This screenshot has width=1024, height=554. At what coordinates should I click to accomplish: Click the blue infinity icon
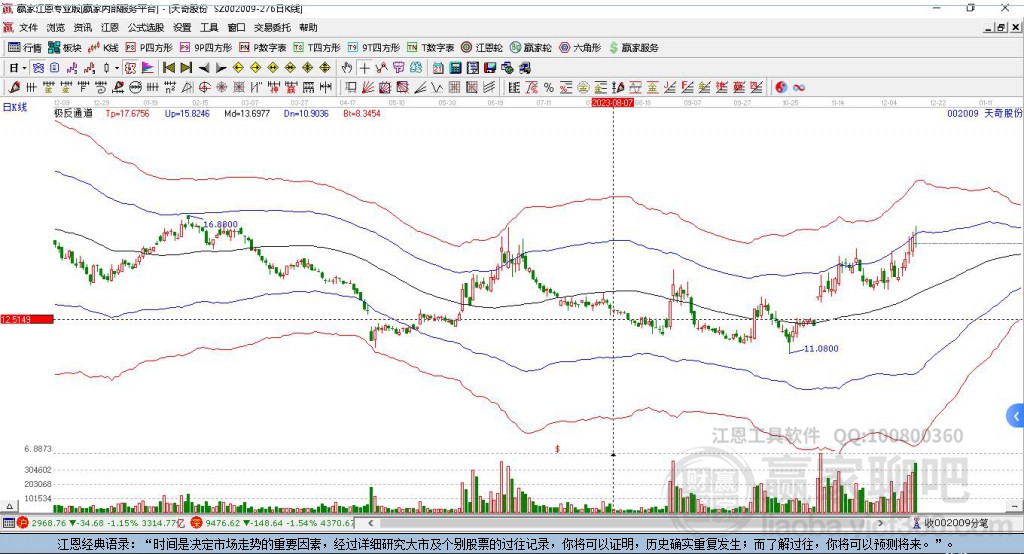pos(799,87)
